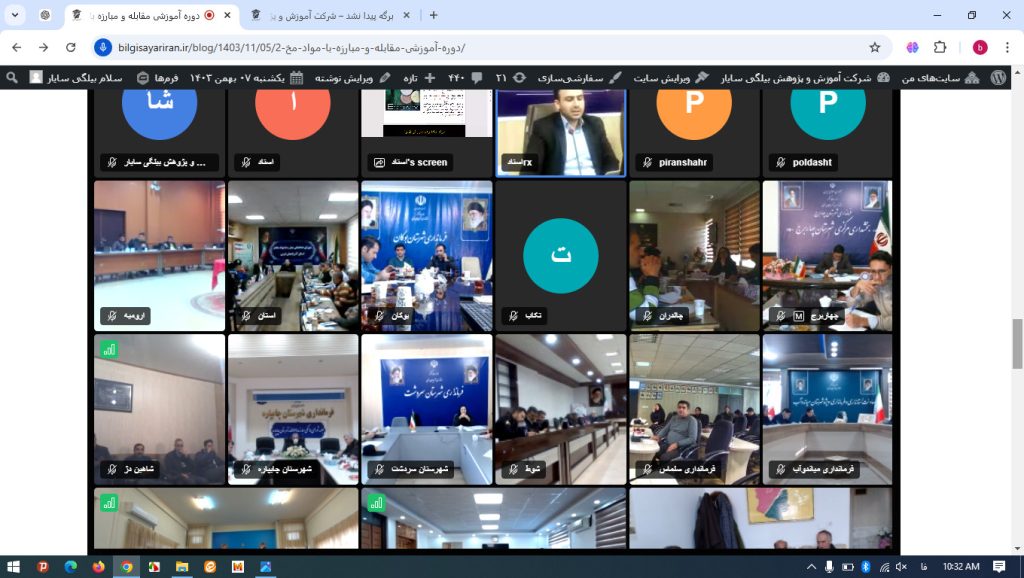Image resolution: width=1024 pixels, height=578 pixels.
Task: Bookmark this page with the star icon
Action: [x=875, y=47]
